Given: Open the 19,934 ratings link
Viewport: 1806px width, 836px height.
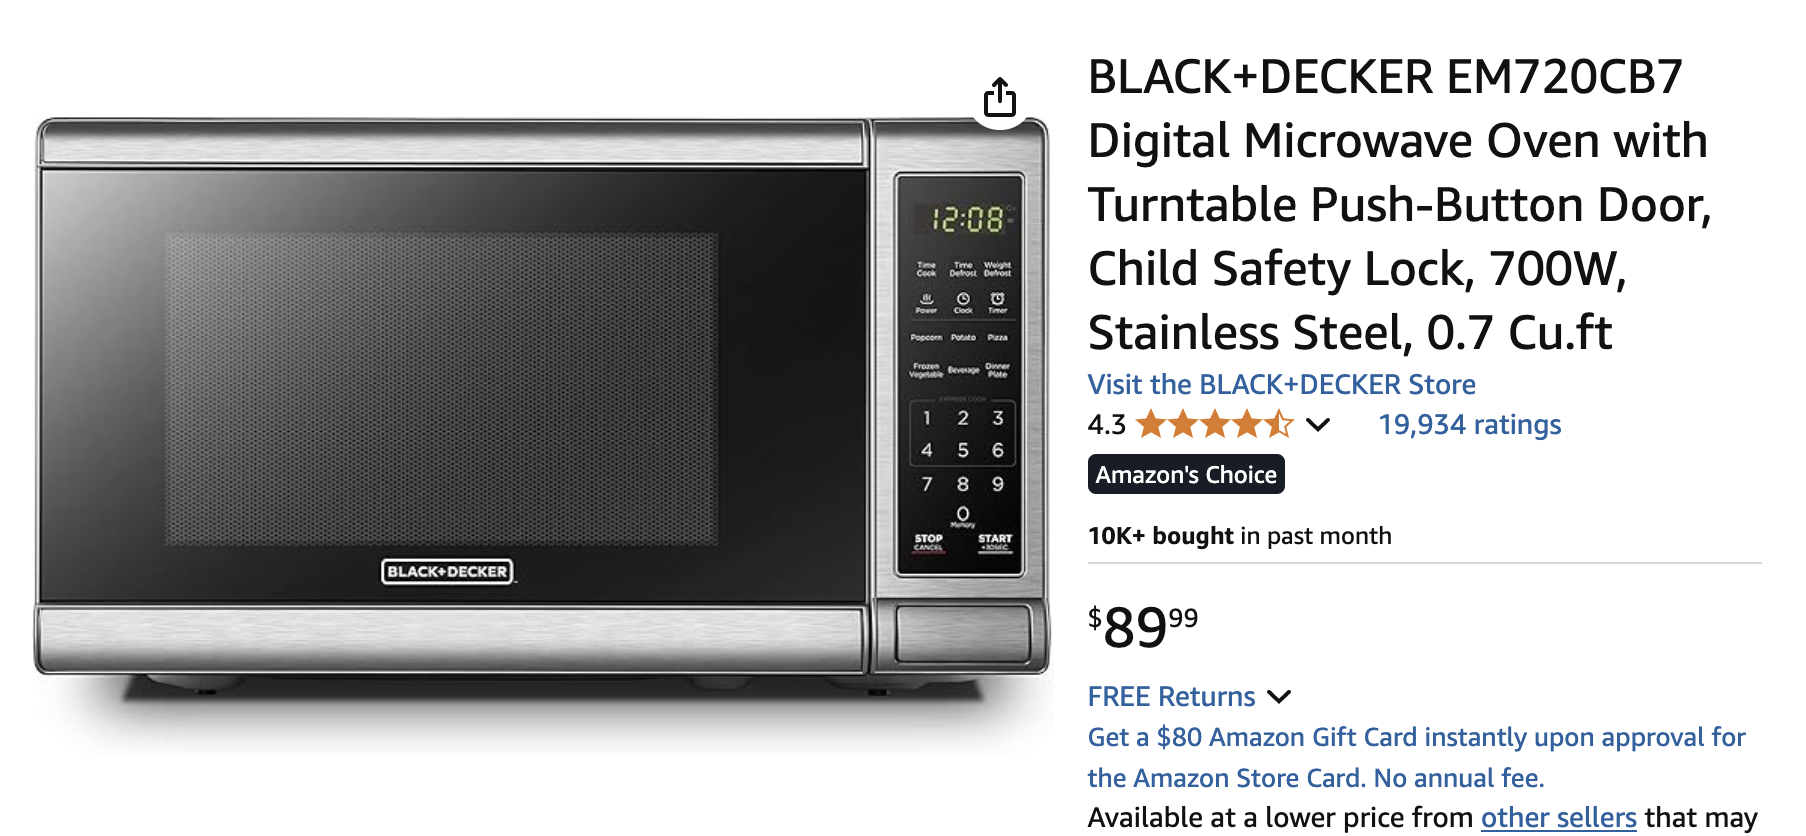Looking at the screenshot, I should click(1469, 425).
